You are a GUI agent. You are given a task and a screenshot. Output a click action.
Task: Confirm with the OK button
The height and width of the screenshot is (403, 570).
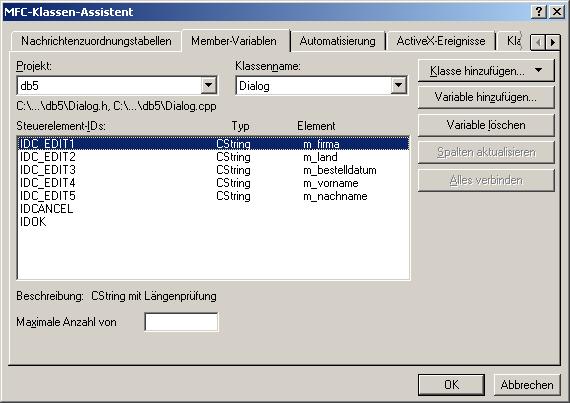coord(451,384)
